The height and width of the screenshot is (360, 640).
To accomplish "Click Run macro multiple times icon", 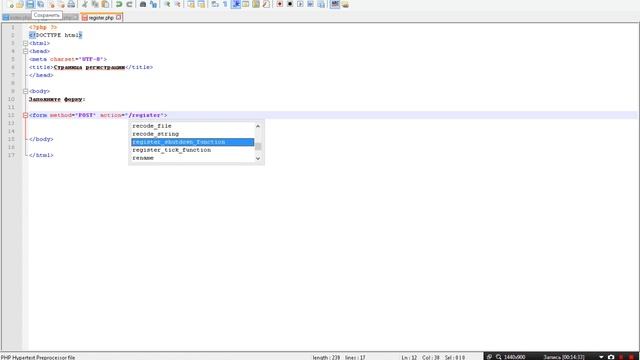I will [310, 4].
